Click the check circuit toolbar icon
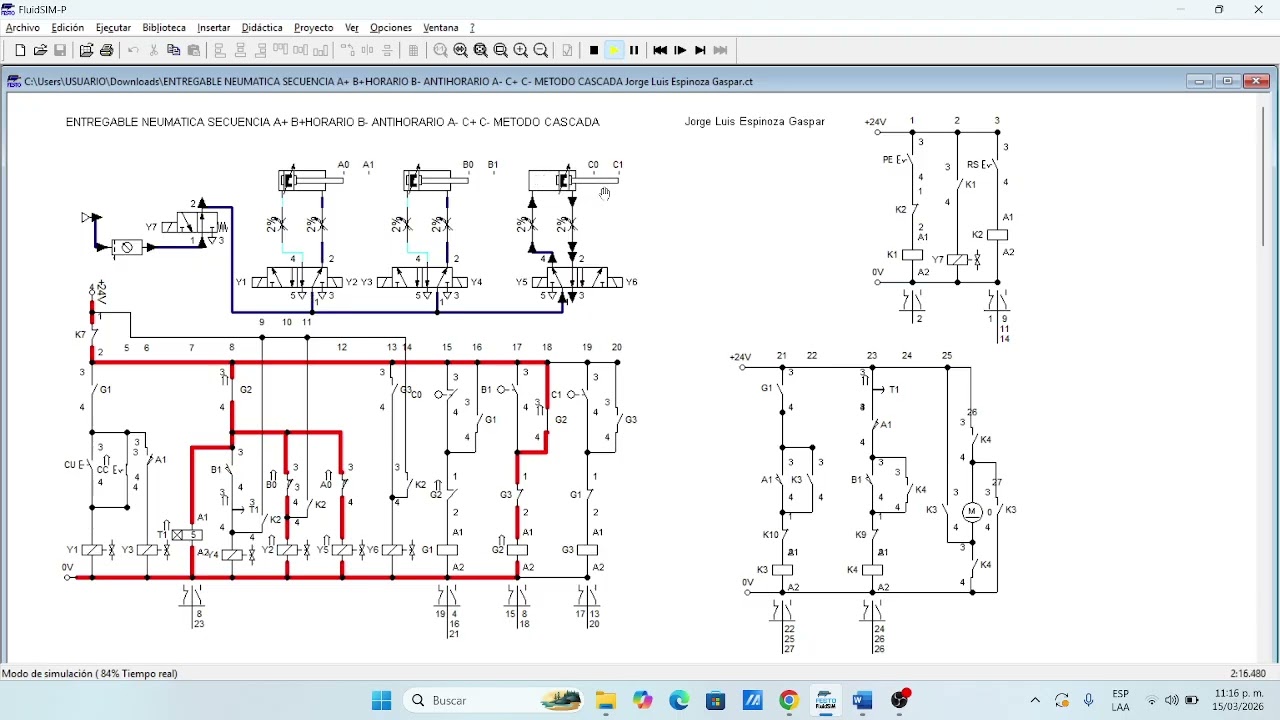This screenshot has height=720, width=1280. 567,50
